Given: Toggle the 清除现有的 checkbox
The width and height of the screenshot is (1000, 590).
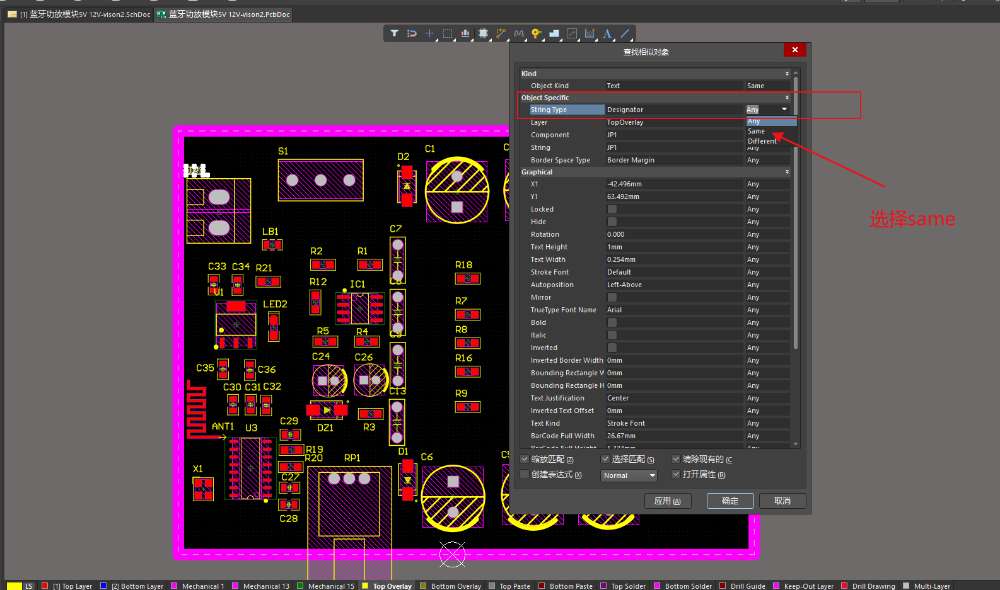Looking at the screenshot, I should point(676,459).
